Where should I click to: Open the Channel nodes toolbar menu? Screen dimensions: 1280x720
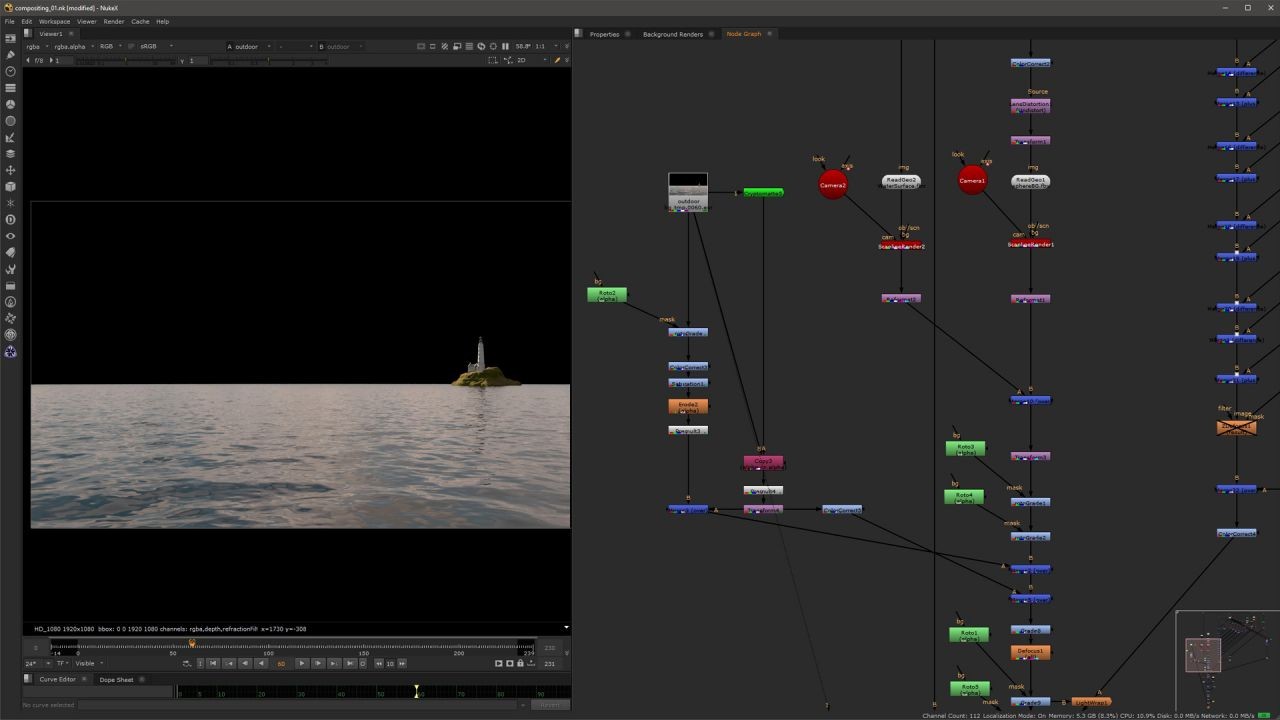pos(11,88)
